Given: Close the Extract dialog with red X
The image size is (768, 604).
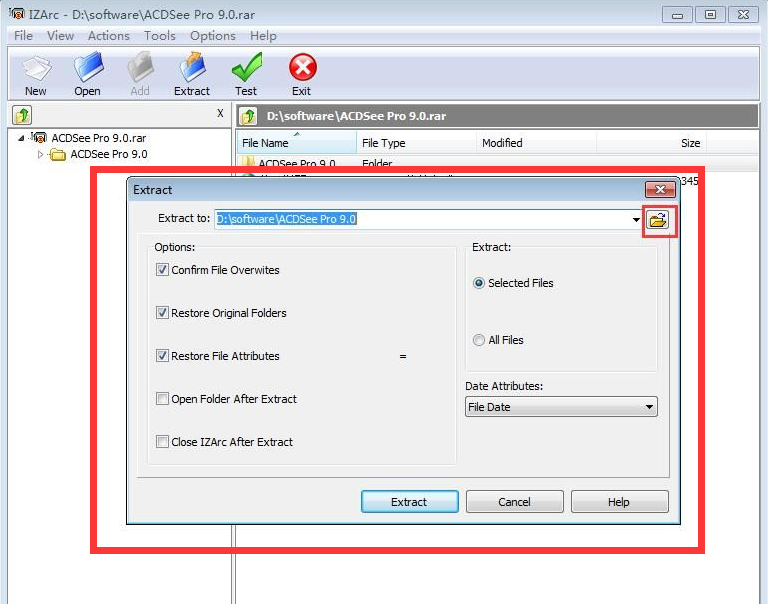Looking at the screenshot, I should click(660, 189).
